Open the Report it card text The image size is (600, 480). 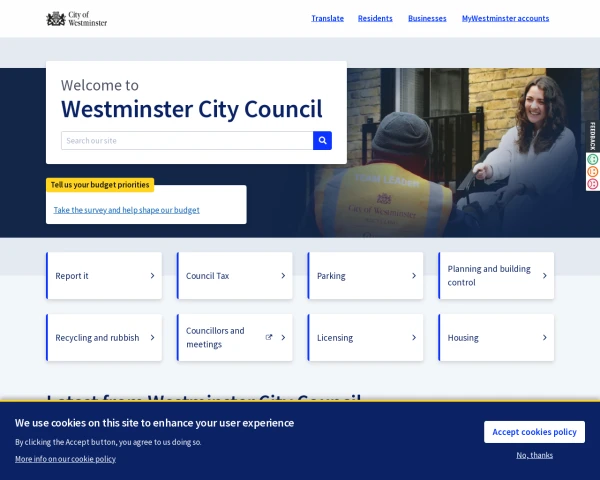pos(72,276)
